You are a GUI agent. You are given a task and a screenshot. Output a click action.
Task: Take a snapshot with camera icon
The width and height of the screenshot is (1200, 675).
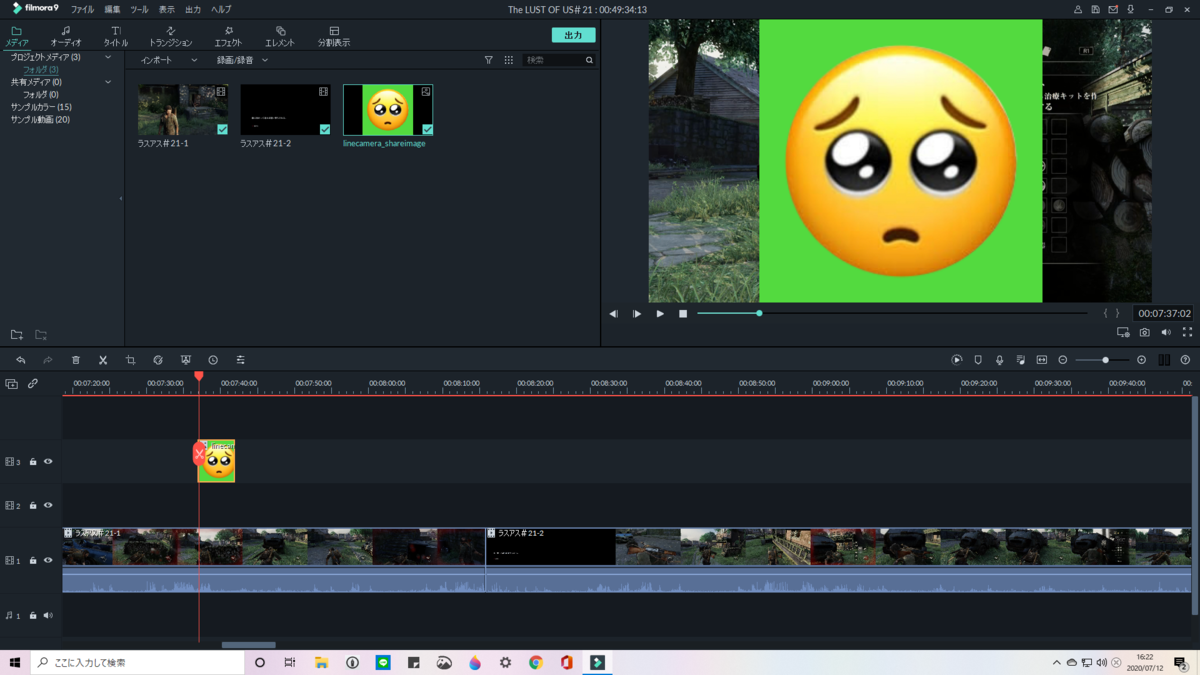click(x=1145, y=332)
